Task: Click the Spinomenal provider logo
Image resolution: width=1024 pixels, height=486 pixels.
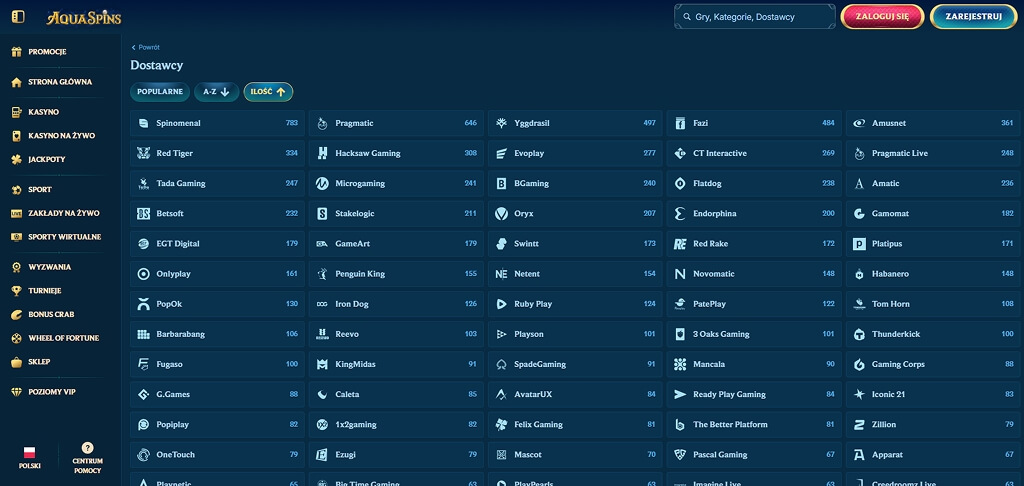Action: (144, 123)
